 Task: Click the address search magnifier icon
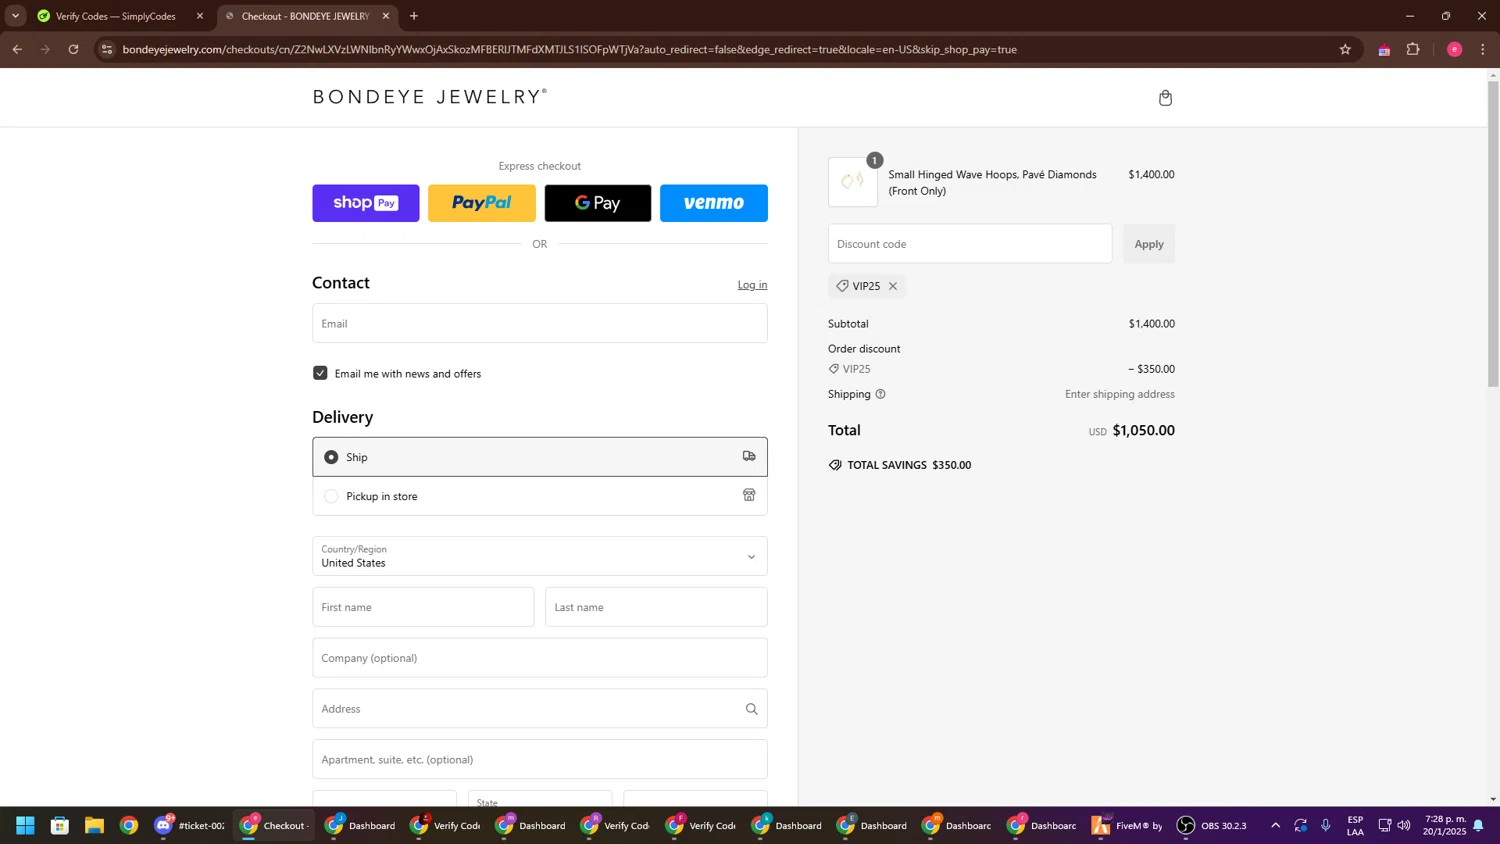(x=751, y=709)
